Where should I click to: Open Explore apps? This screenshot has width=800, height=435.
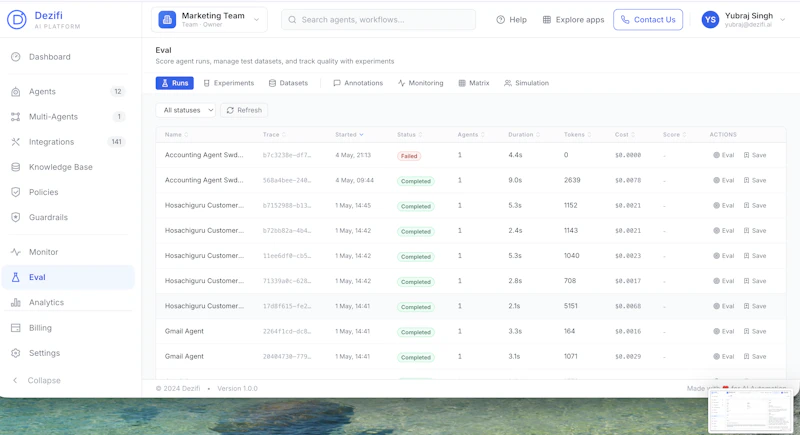(x=573, y=20)
